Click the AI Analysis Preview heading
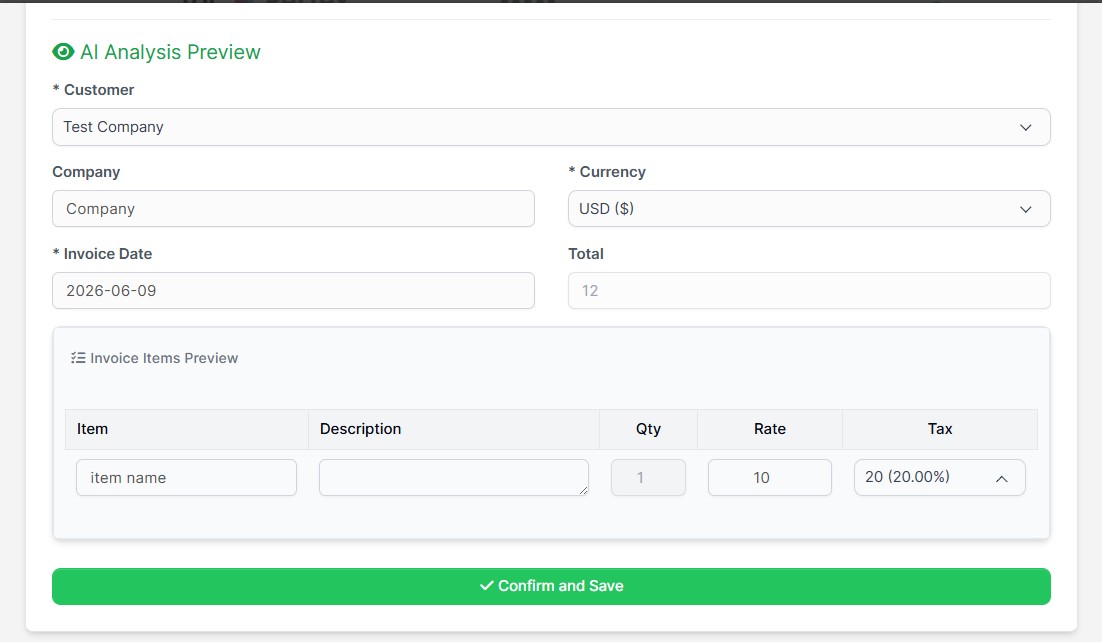Screen dimensions: 1102x642 pyautogui.click(x=170, y=52)
